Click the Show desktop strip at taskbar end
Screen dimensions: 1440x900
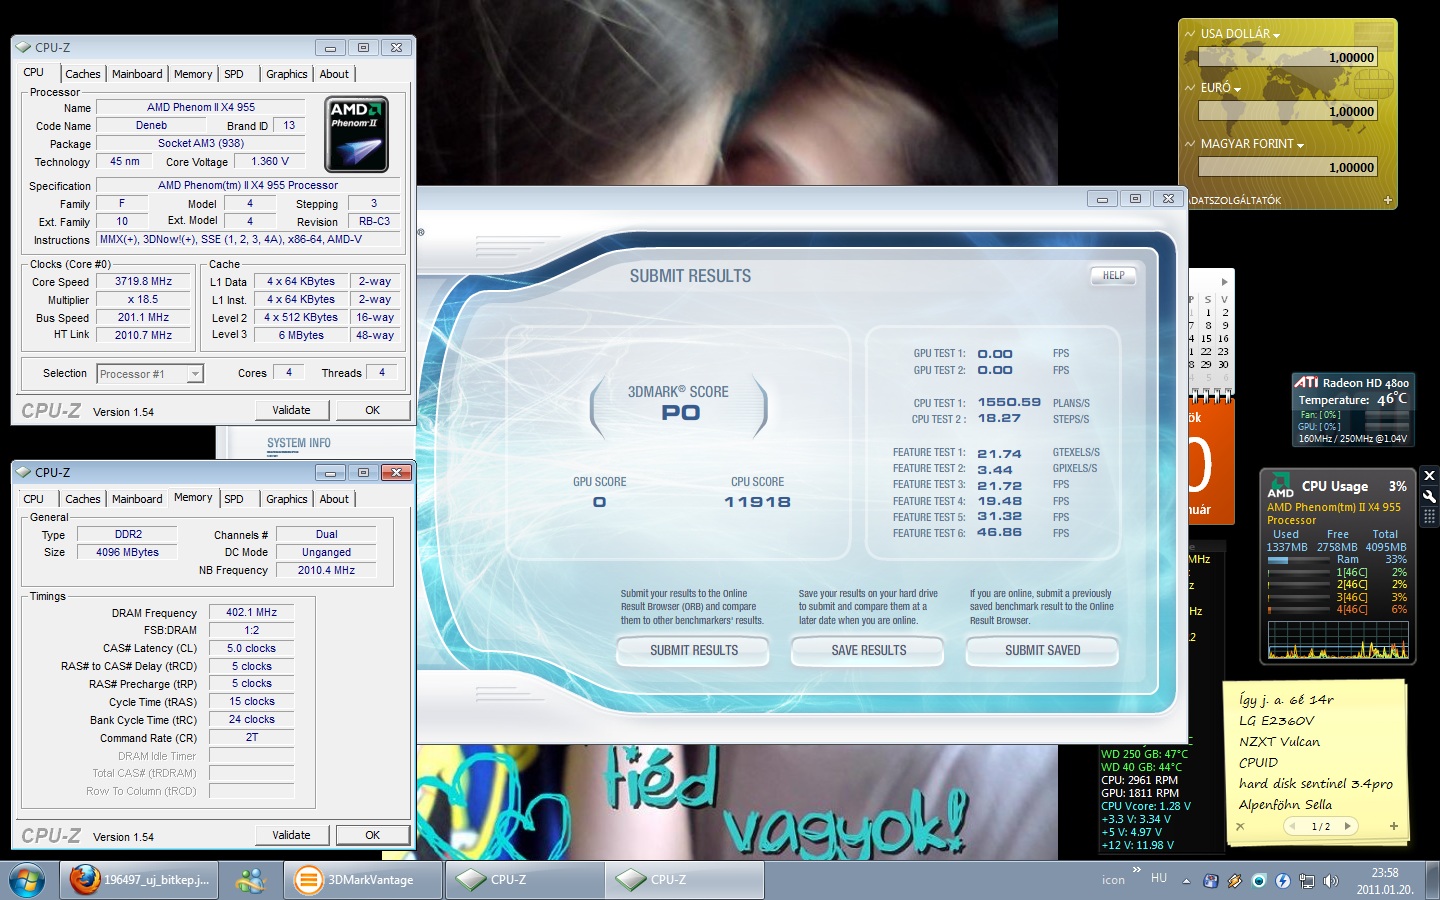[1433, 880]
